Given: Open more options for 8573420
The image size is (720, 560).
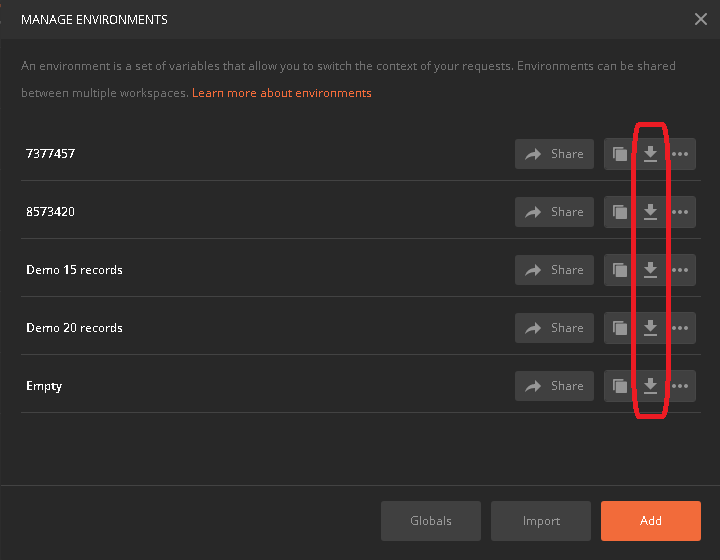Looking at the screenshot, I should coord(680,212).
